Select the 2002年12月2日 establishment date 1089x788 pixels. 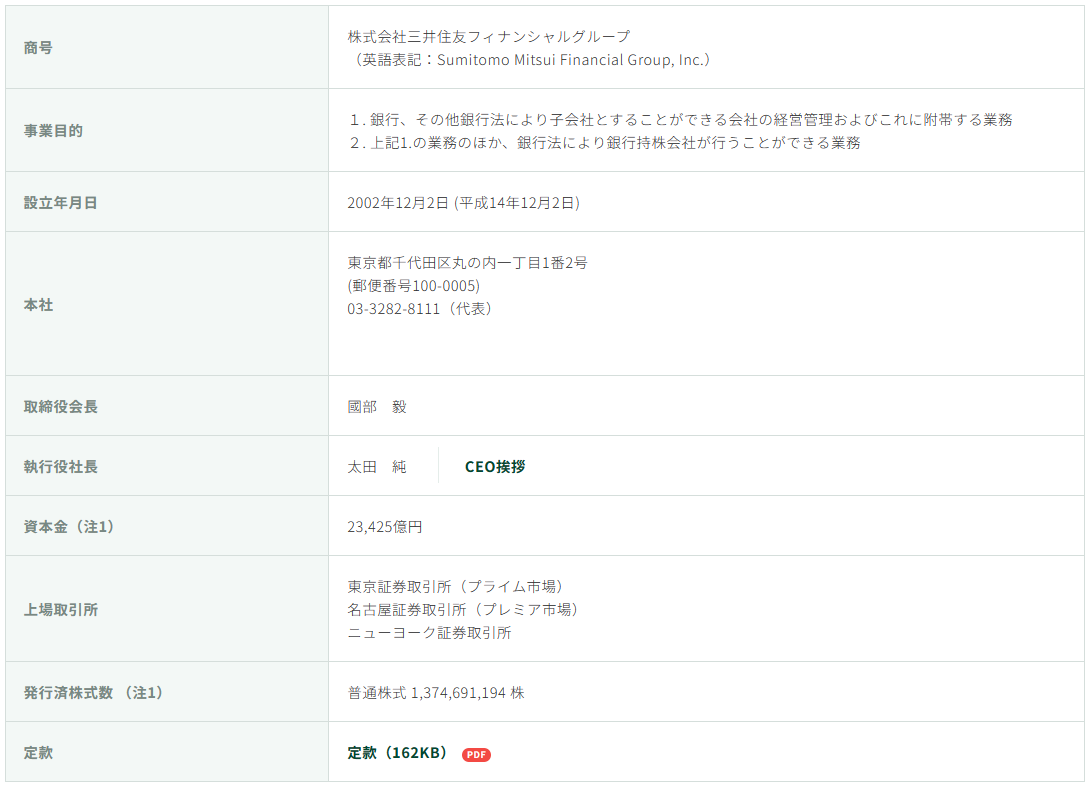click(x=398, y=203)
